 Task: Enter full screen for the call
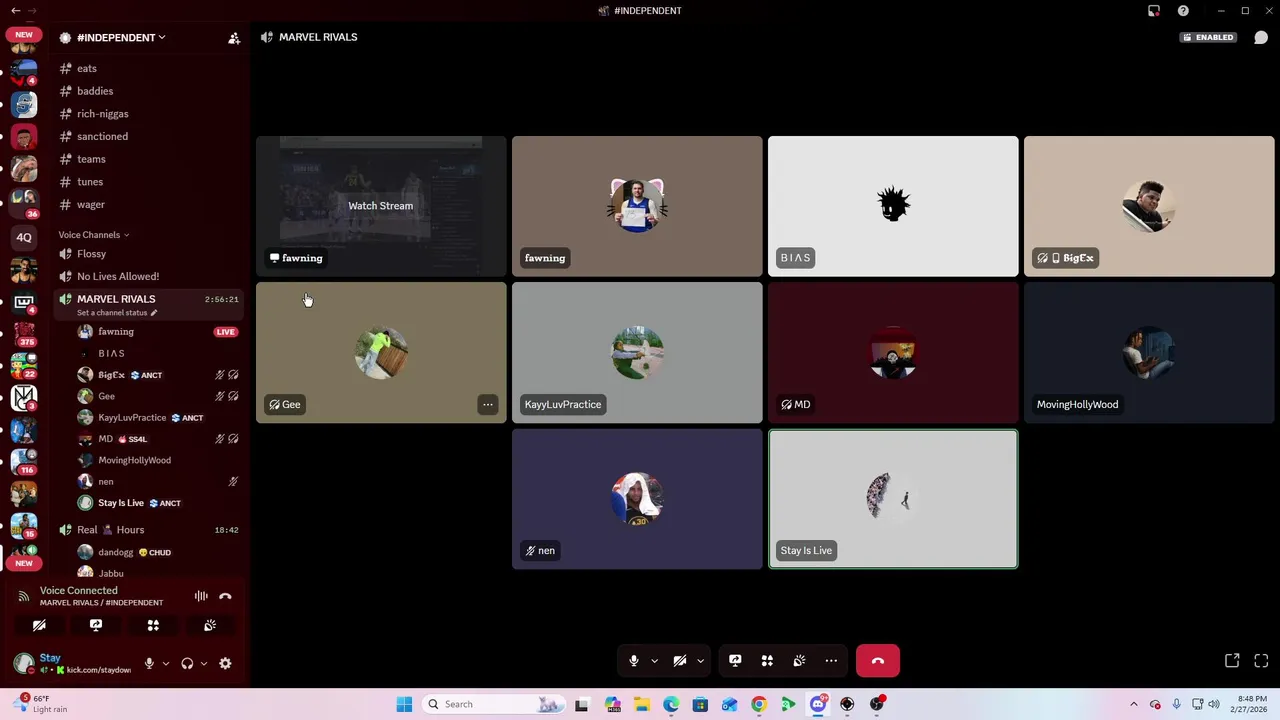pyautogui.click(x=1261, y=661)
